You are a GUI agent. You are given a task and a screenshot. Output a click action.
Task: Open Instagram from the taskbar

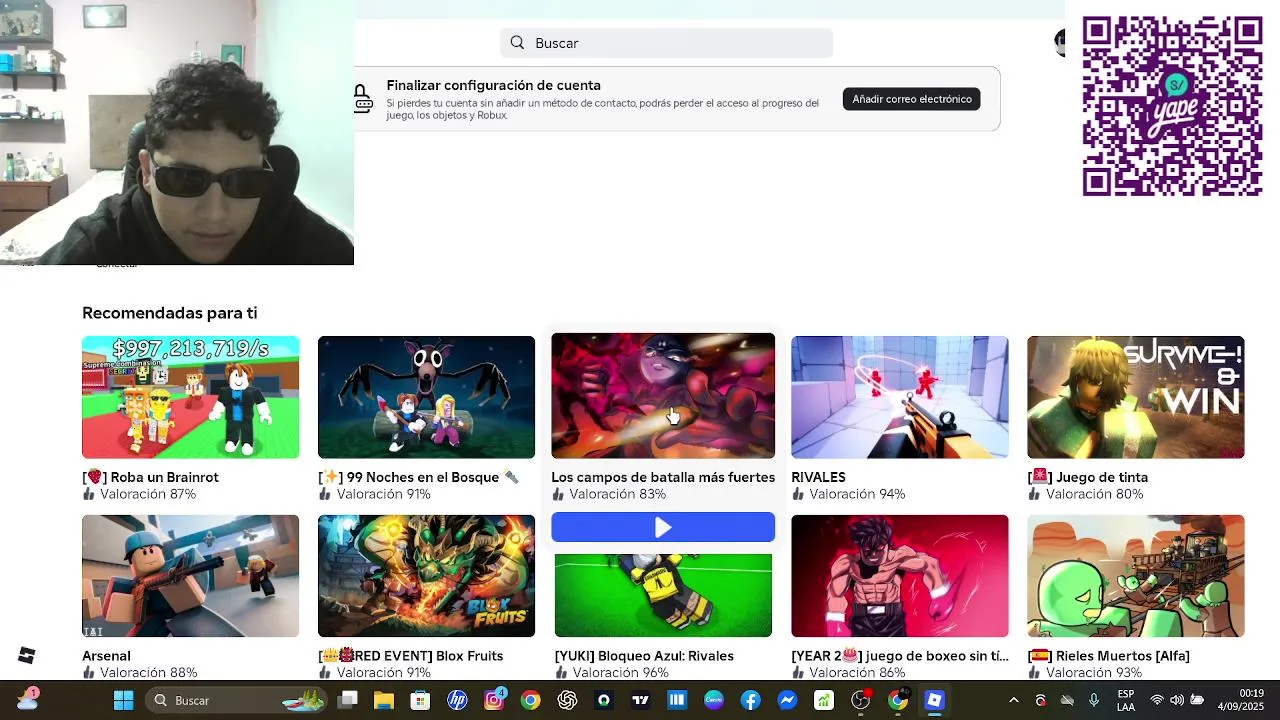click(x=494, y=700)
